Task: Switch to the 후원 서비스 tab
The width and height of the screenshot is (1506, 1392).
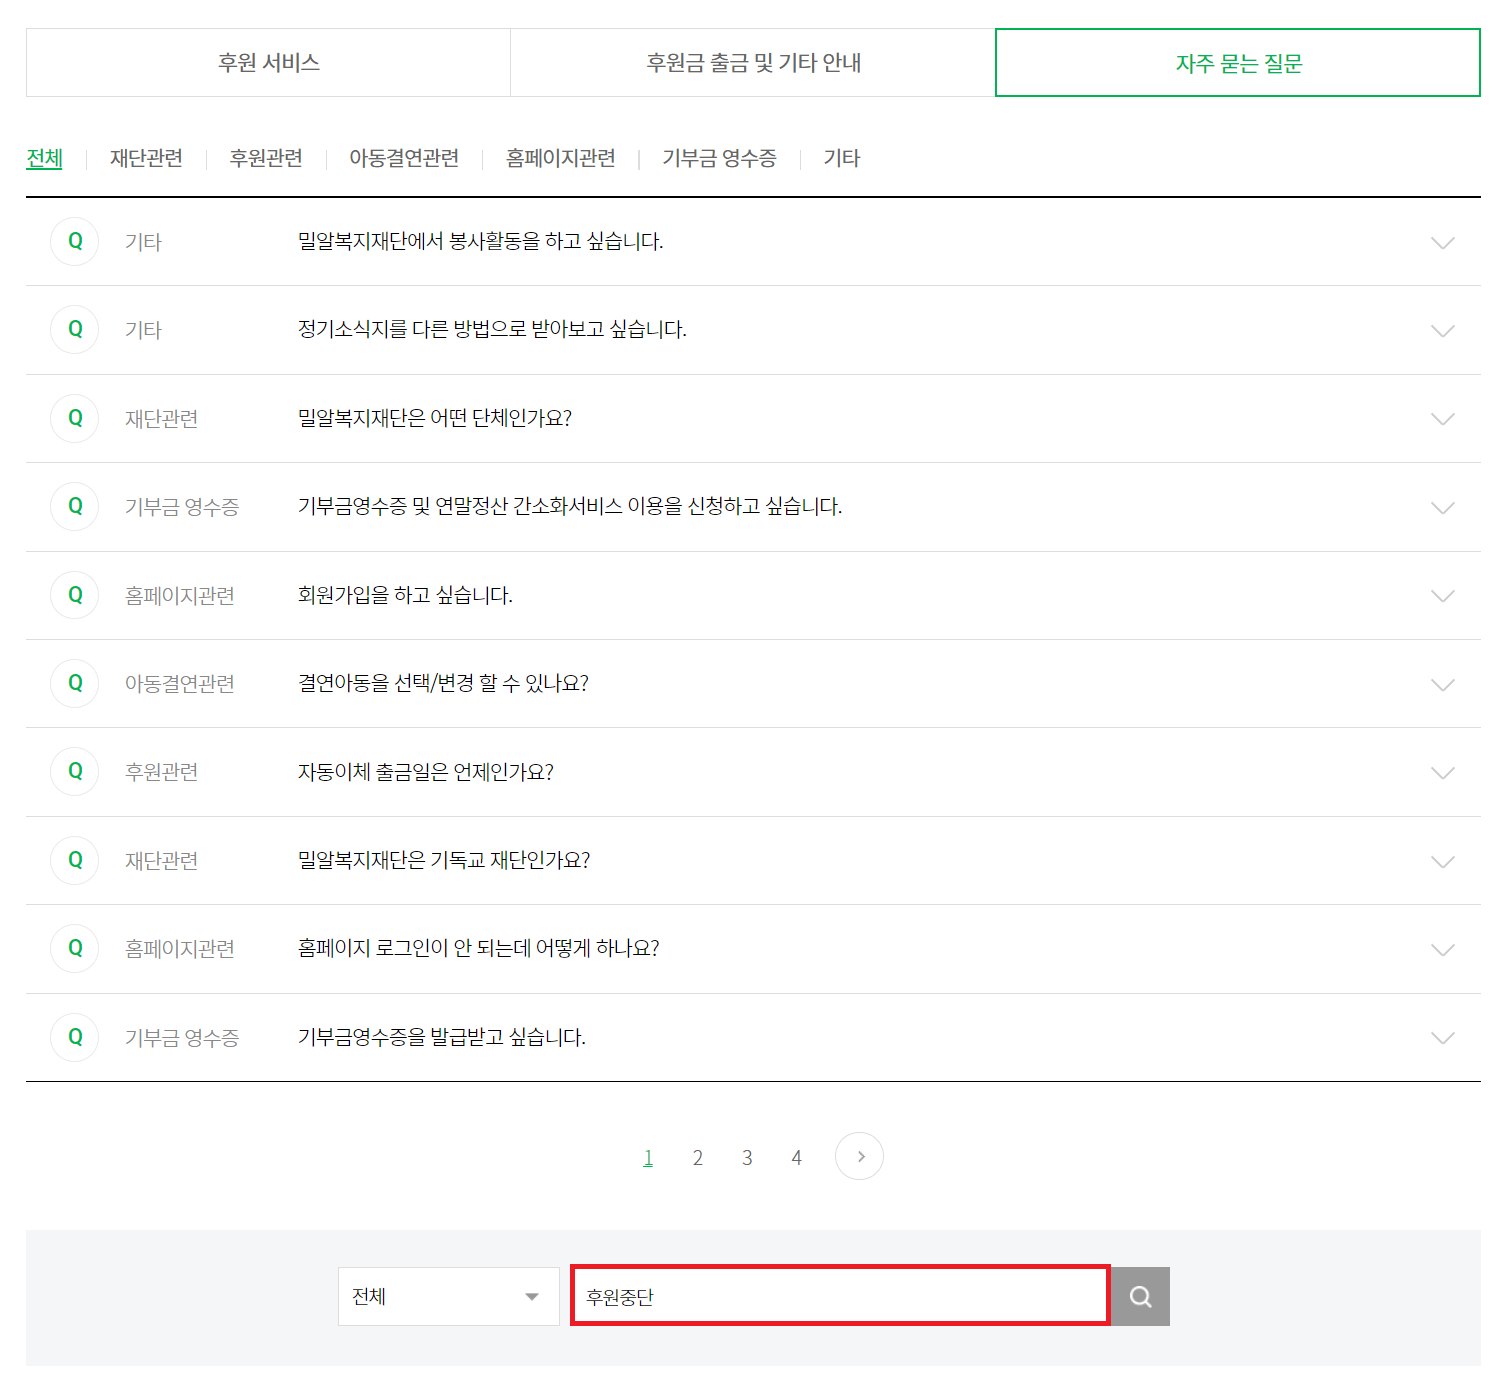Action: tap(267, 62)
